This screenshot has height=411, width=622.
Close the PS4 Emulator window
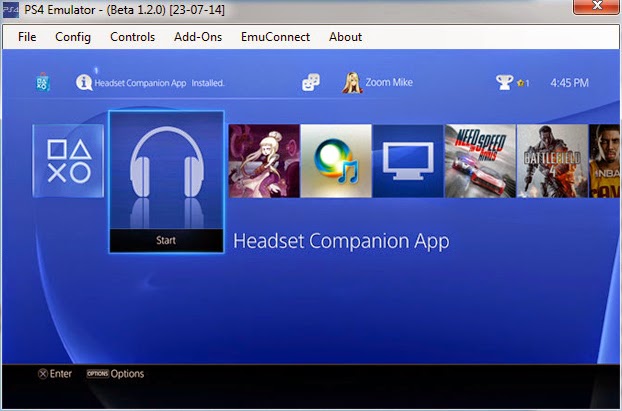pyautogui.click(x=597, y=6)
